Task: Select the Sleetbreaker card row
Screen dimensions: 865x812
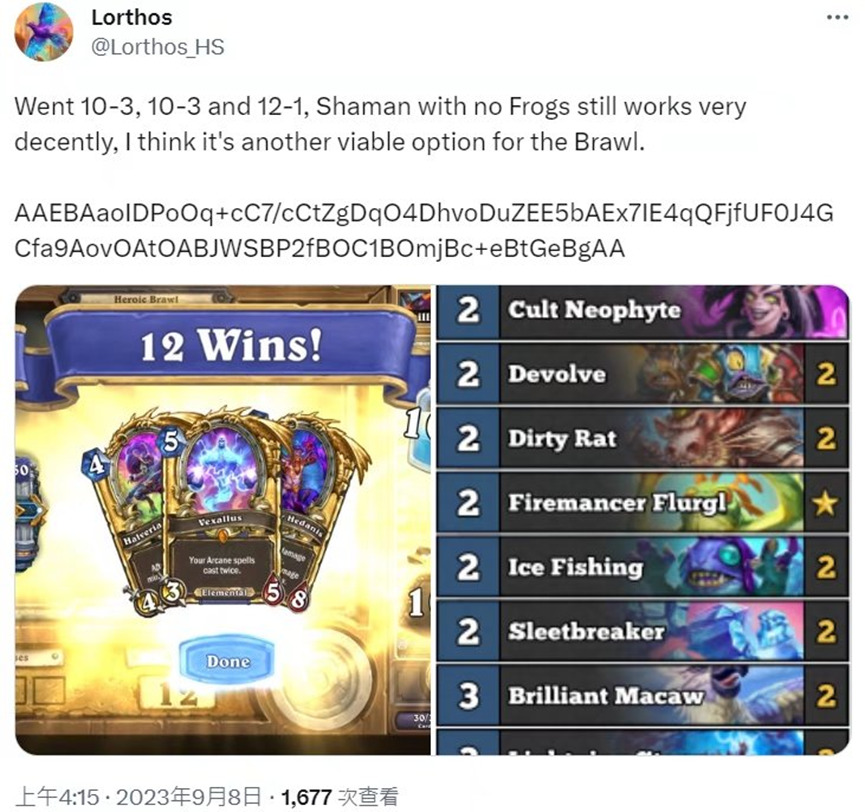Action: (x=643, y=631)
